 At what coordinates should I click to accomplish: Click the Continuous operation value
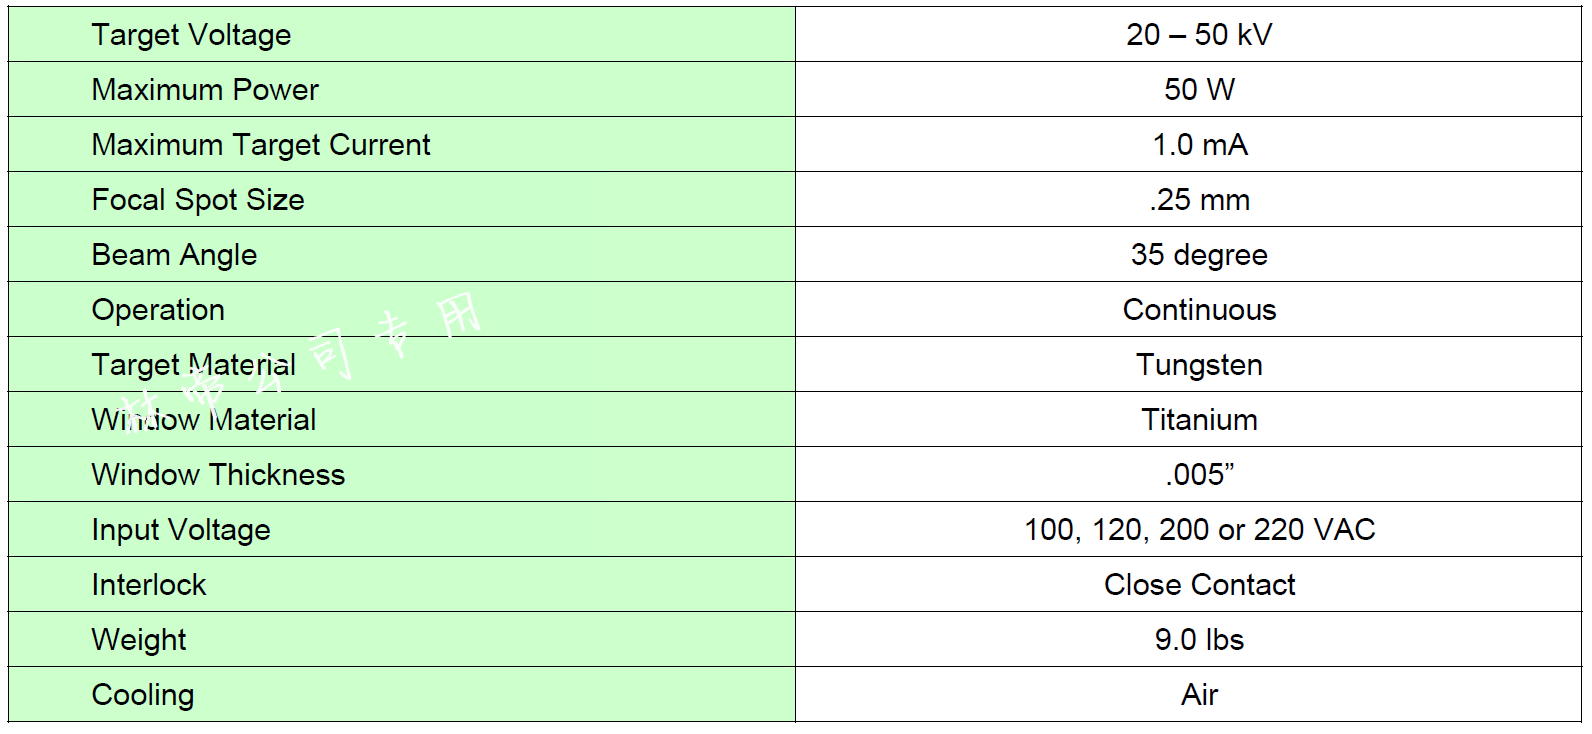pyautogui.click(x=1199, y=310)
